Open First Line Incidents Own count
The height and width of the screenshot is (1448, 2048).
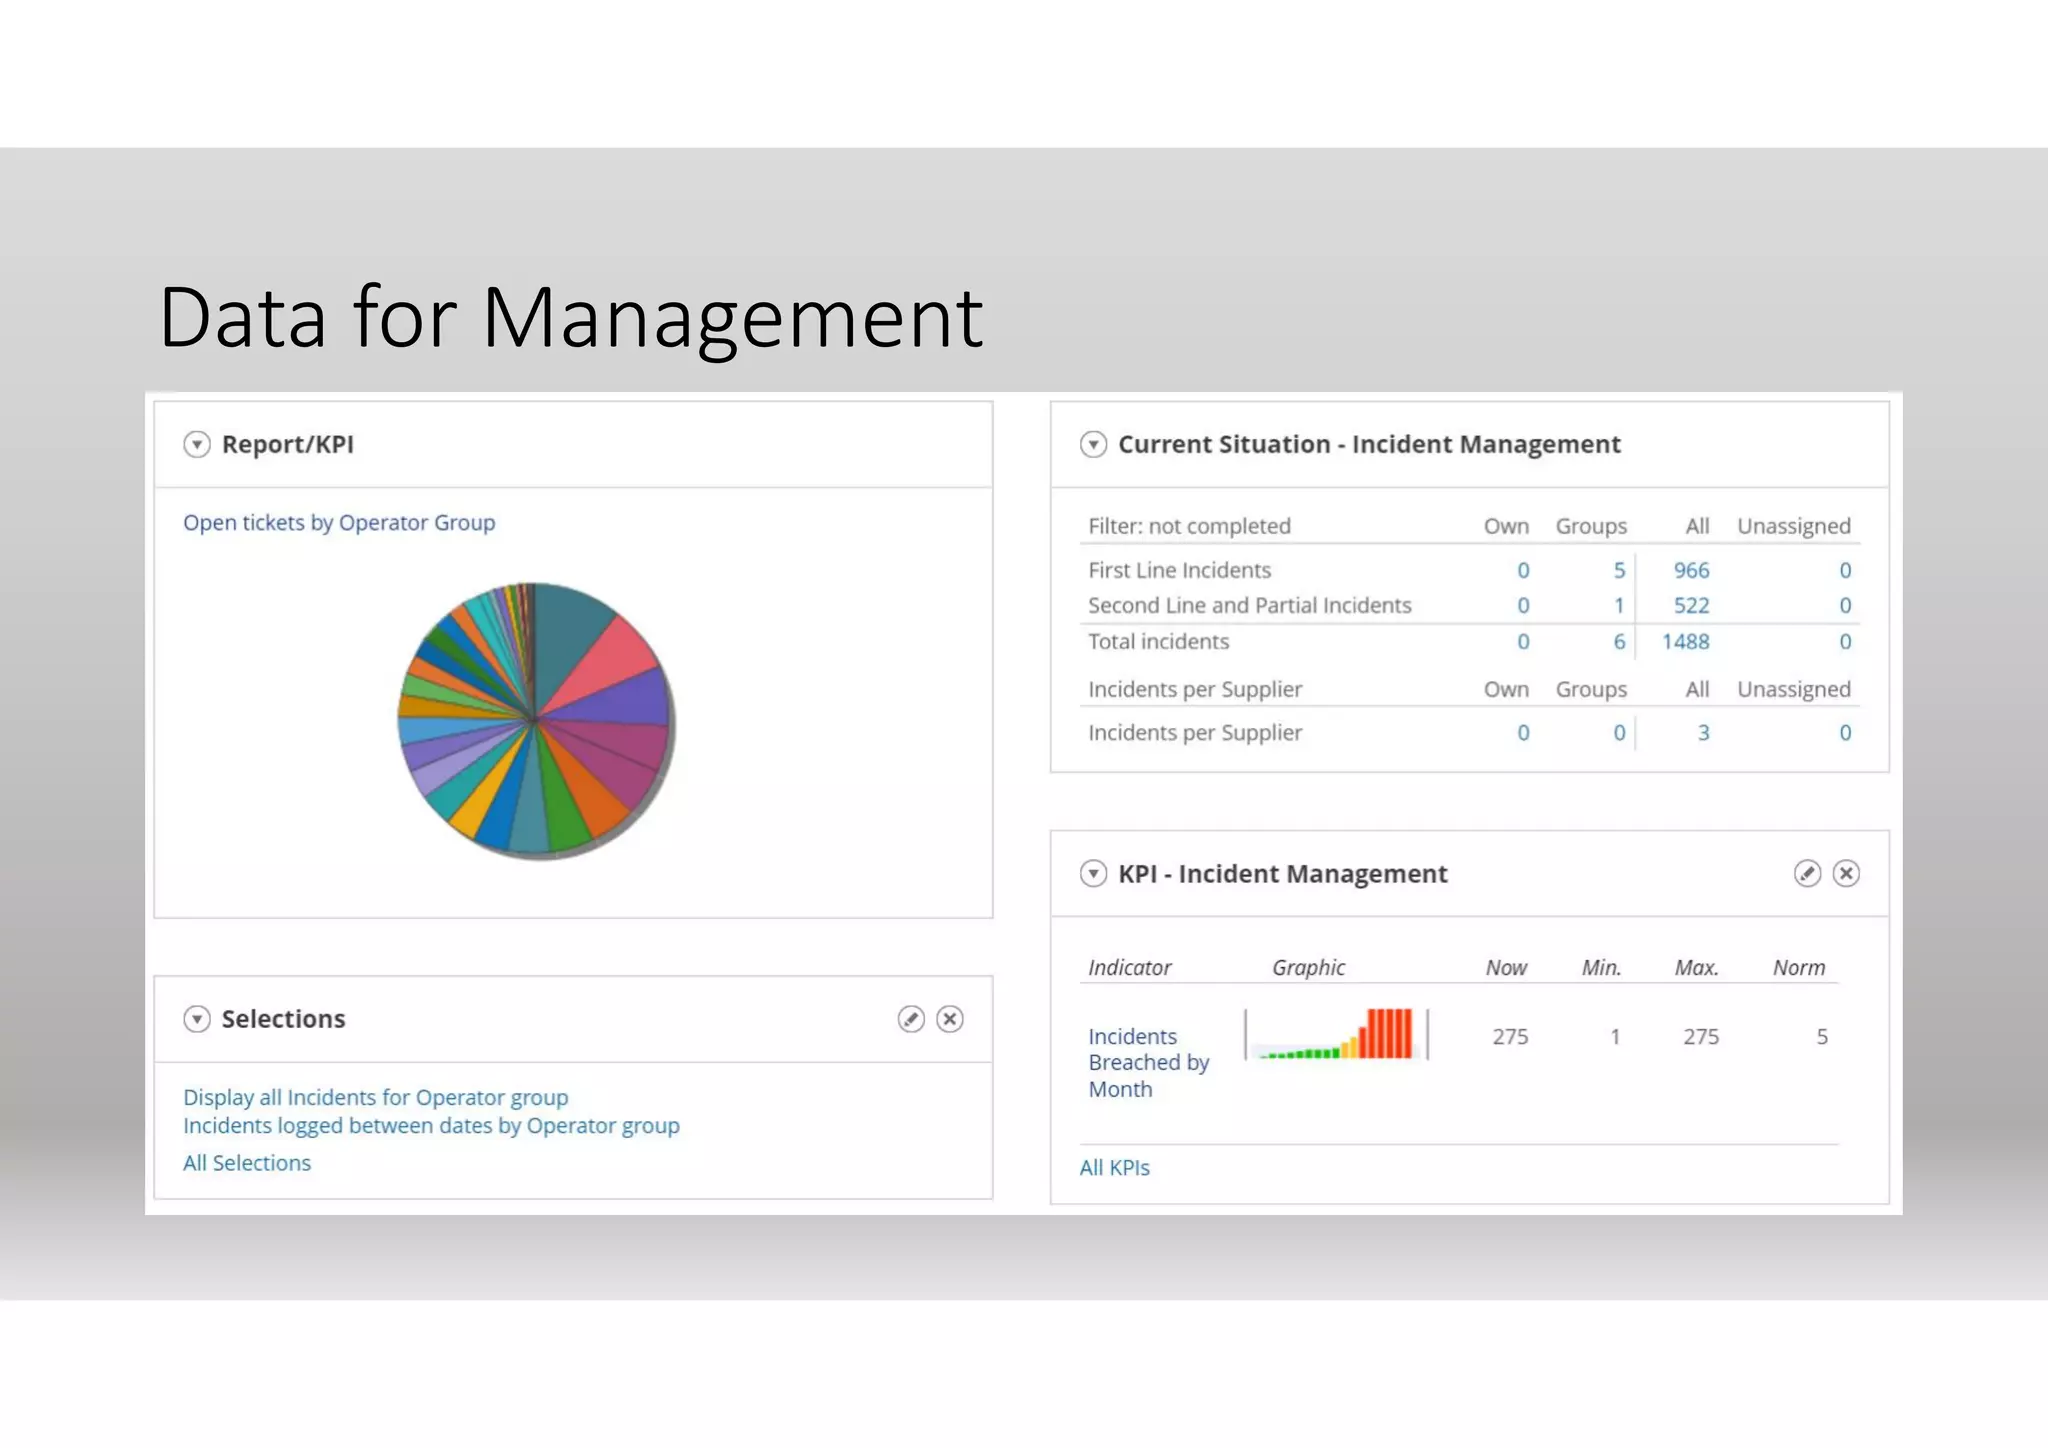1523,570
